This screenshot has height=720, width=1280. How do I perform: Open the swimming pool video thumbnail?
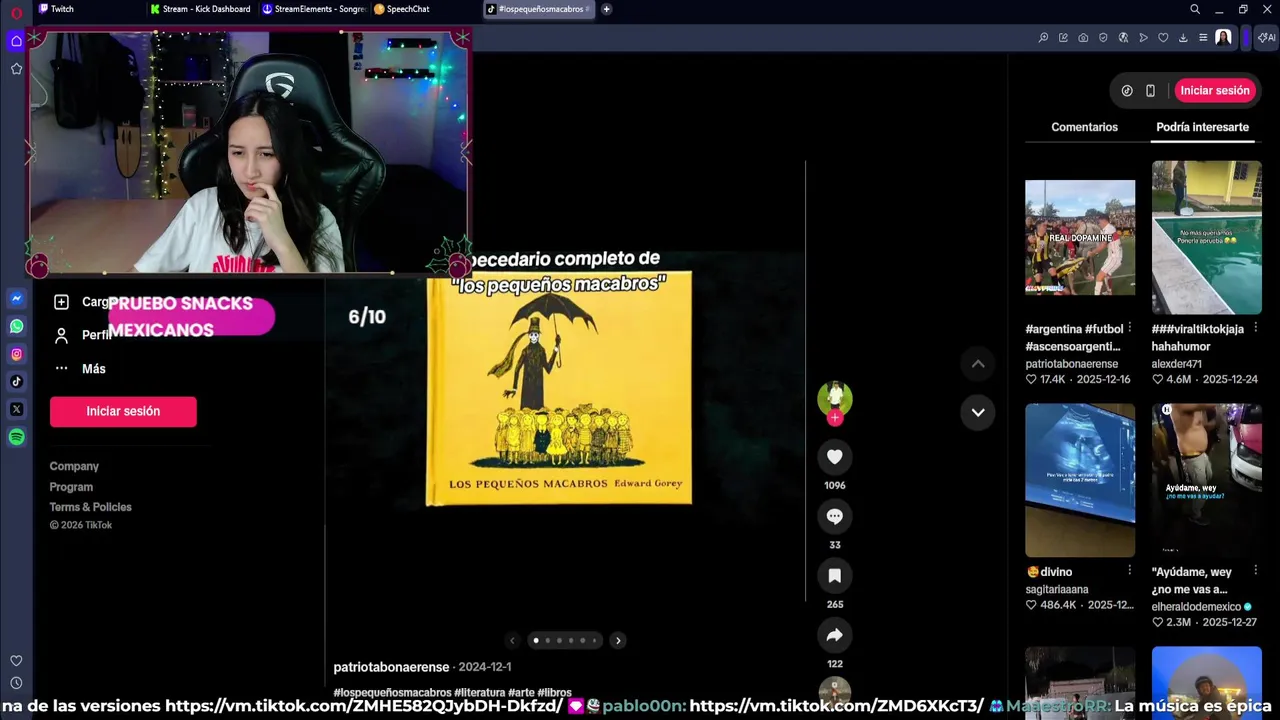(1206, 237)
